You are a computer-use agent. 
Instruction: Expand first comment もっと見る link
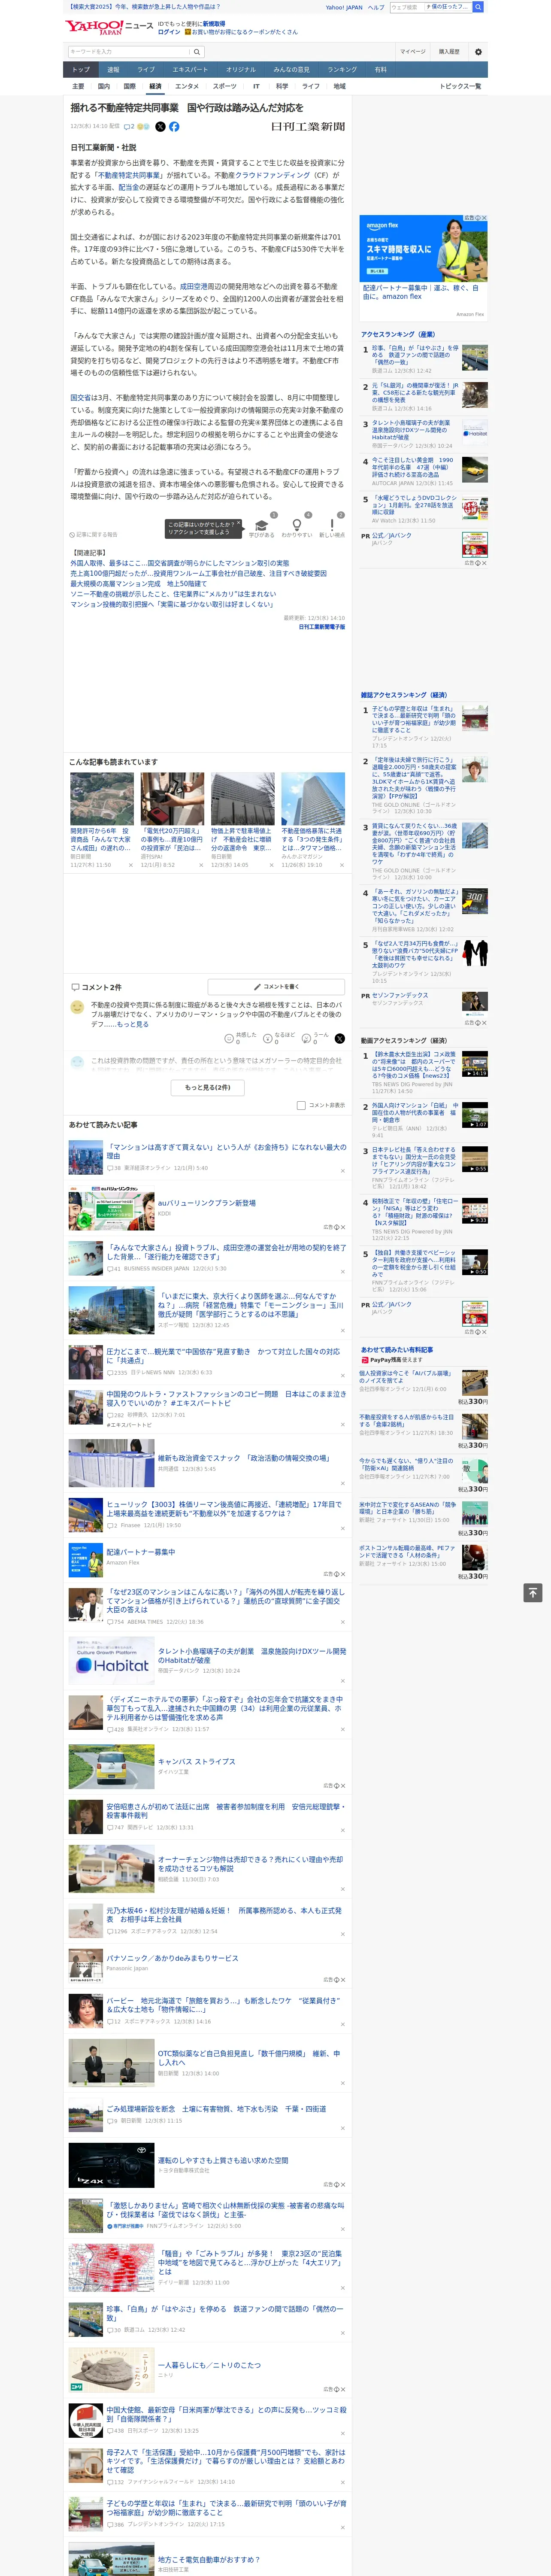133,1024
